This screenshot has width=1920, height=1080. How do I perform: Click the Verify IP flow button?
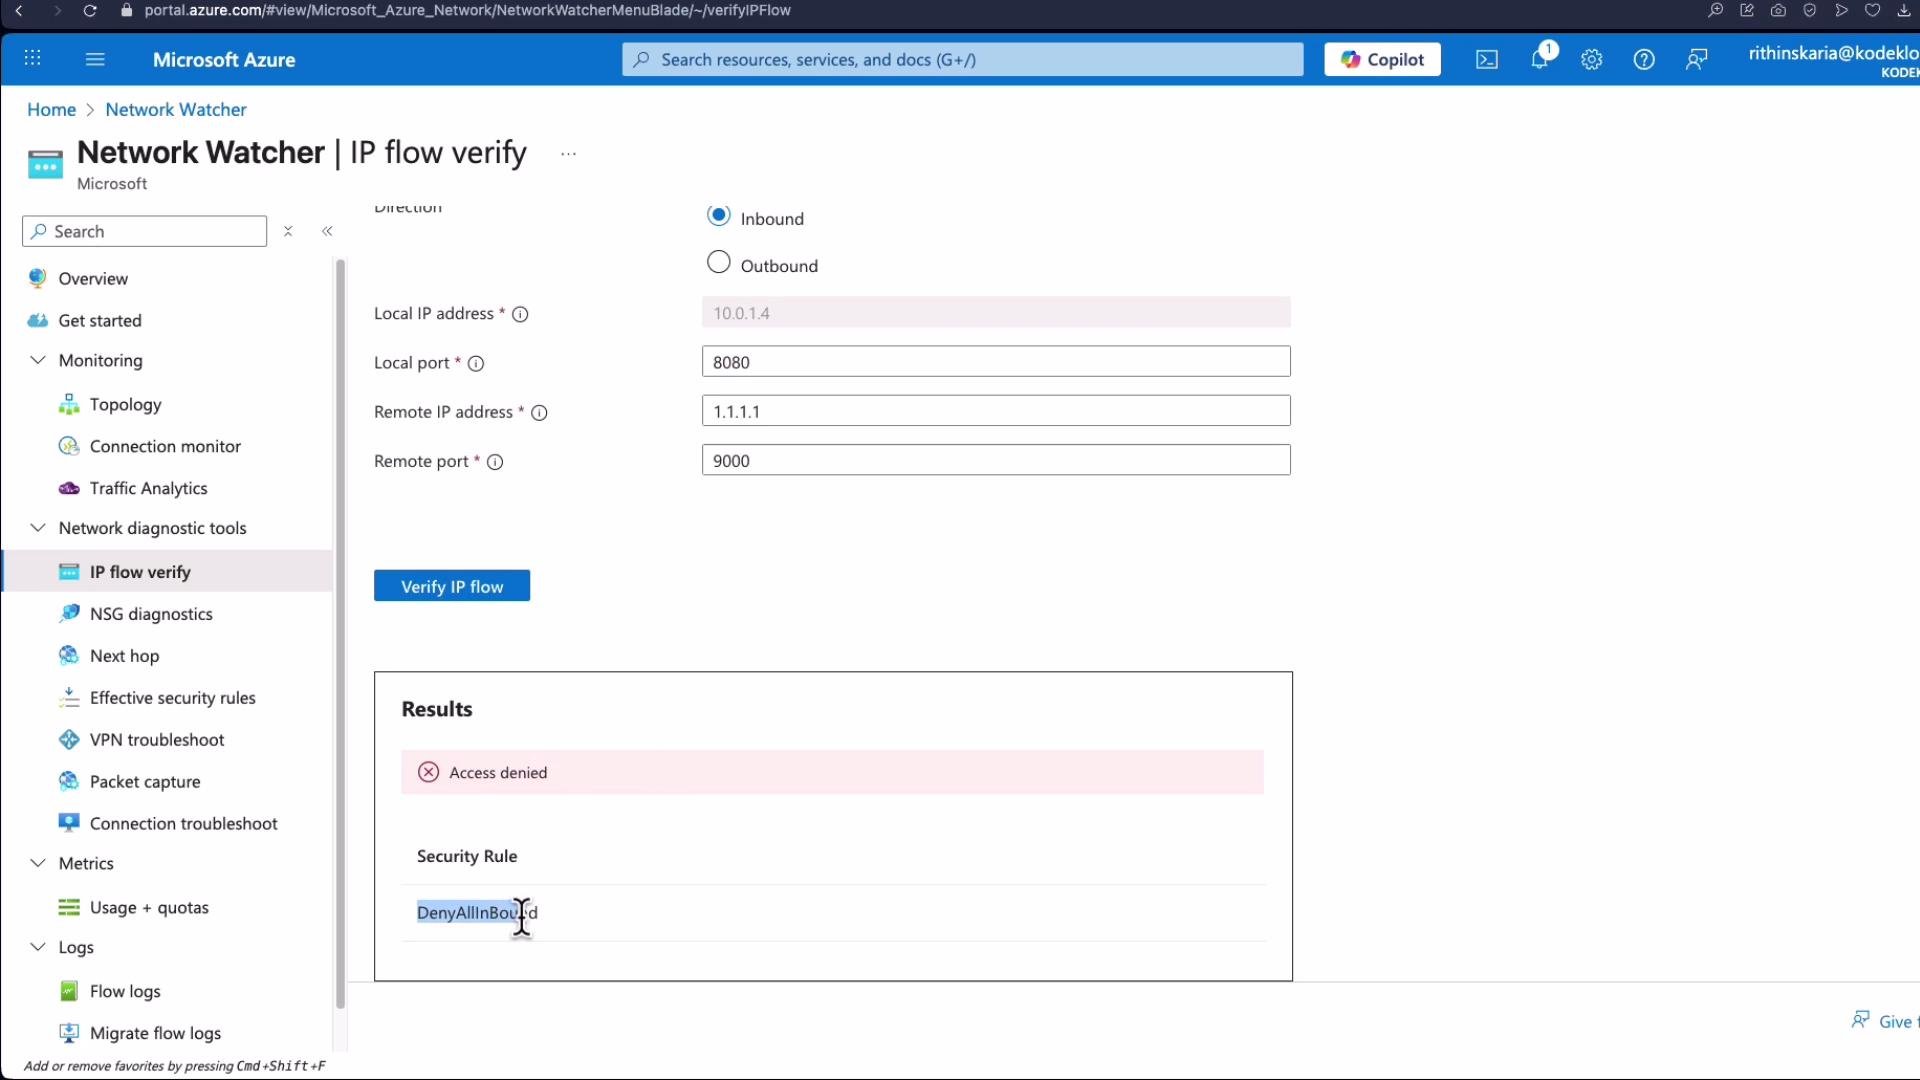[x=452, y=586]
